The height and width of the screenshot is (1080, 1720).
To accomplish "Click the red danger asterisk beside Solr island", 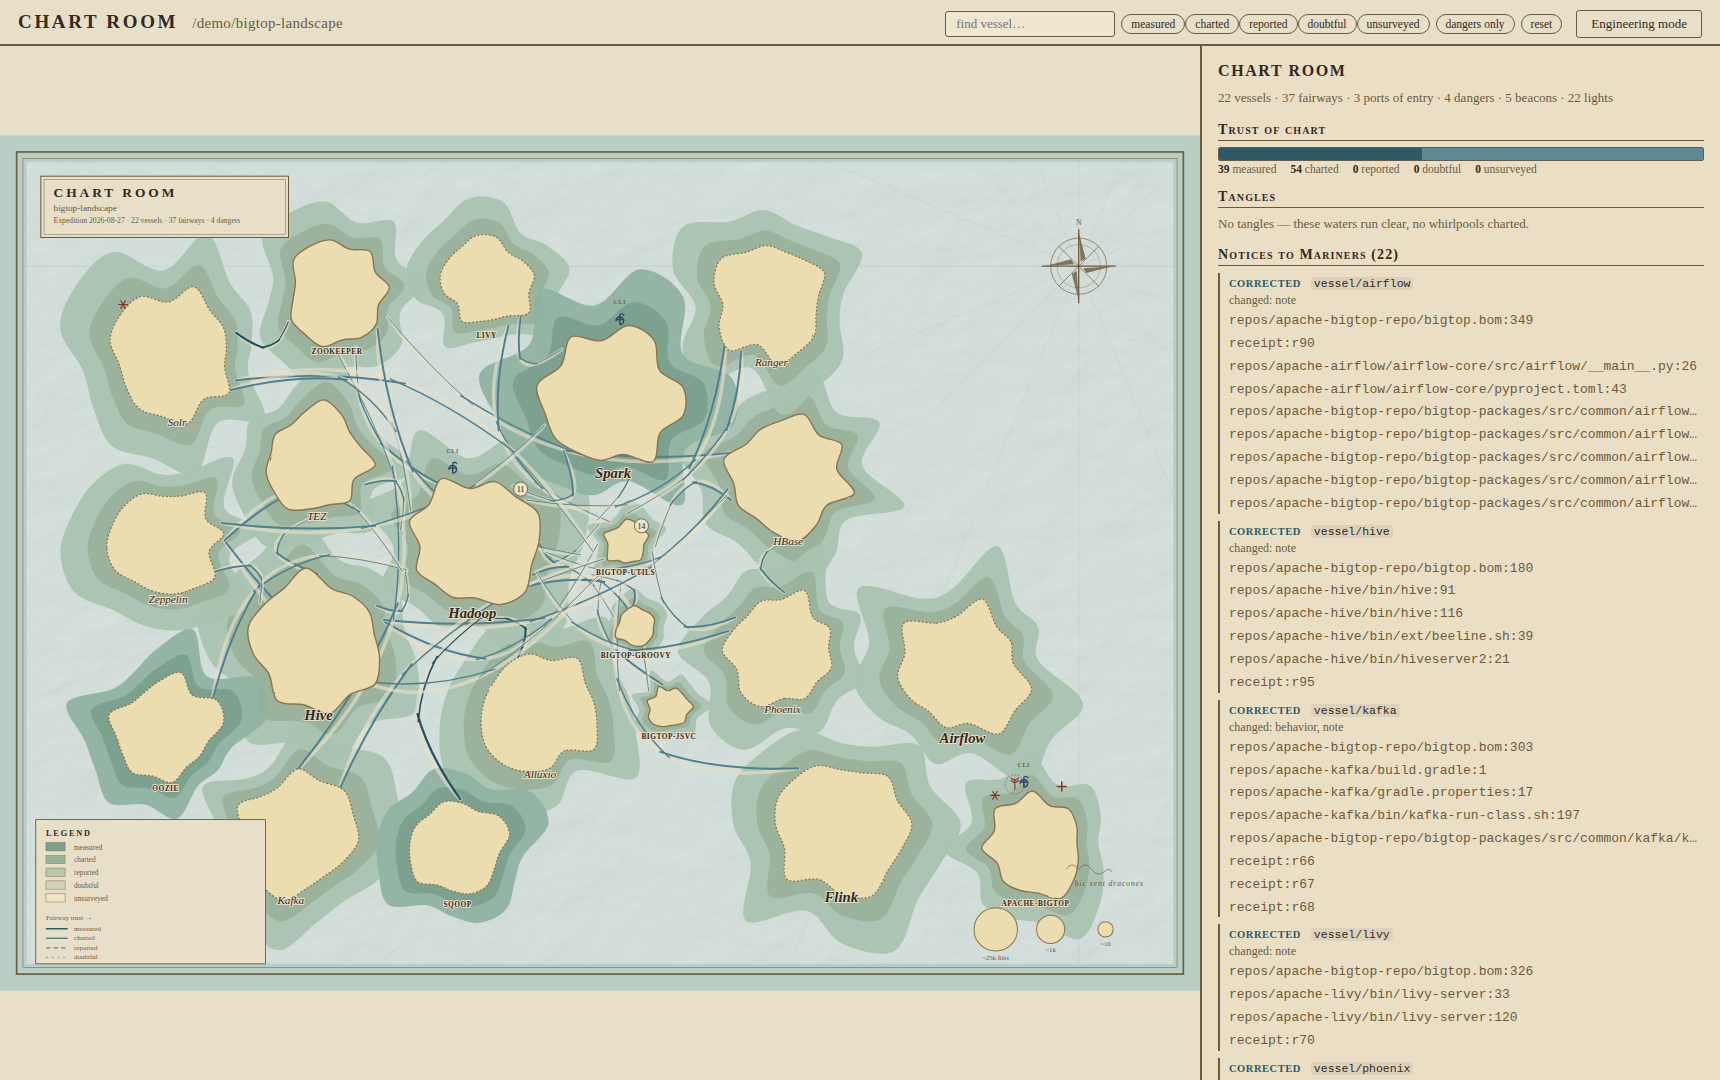I will [x=123, y=305].
